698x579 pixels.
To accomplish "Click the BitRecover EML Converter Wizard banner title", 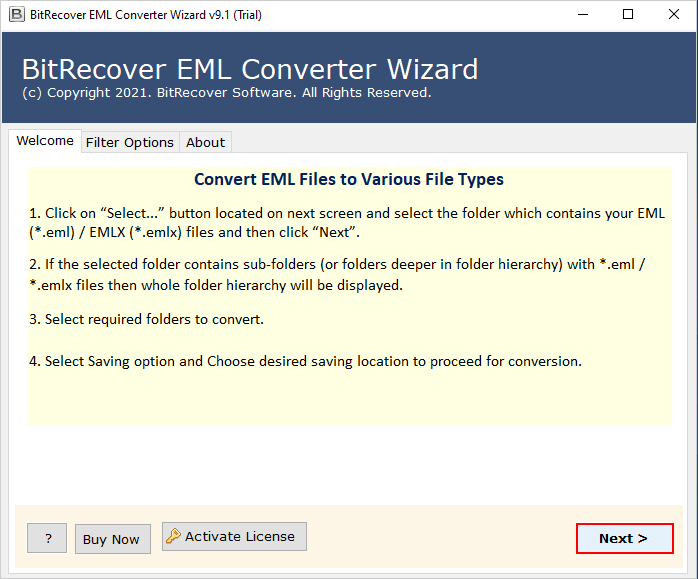I will tap(250, 69).
